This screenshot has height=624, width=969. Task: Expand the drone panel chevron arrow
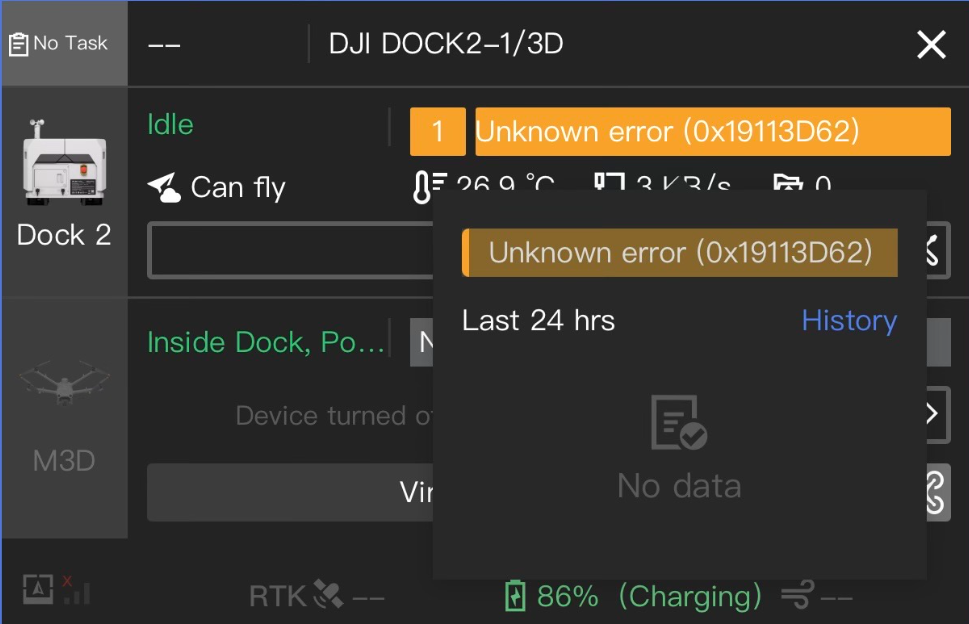click(x=933, y=414)
